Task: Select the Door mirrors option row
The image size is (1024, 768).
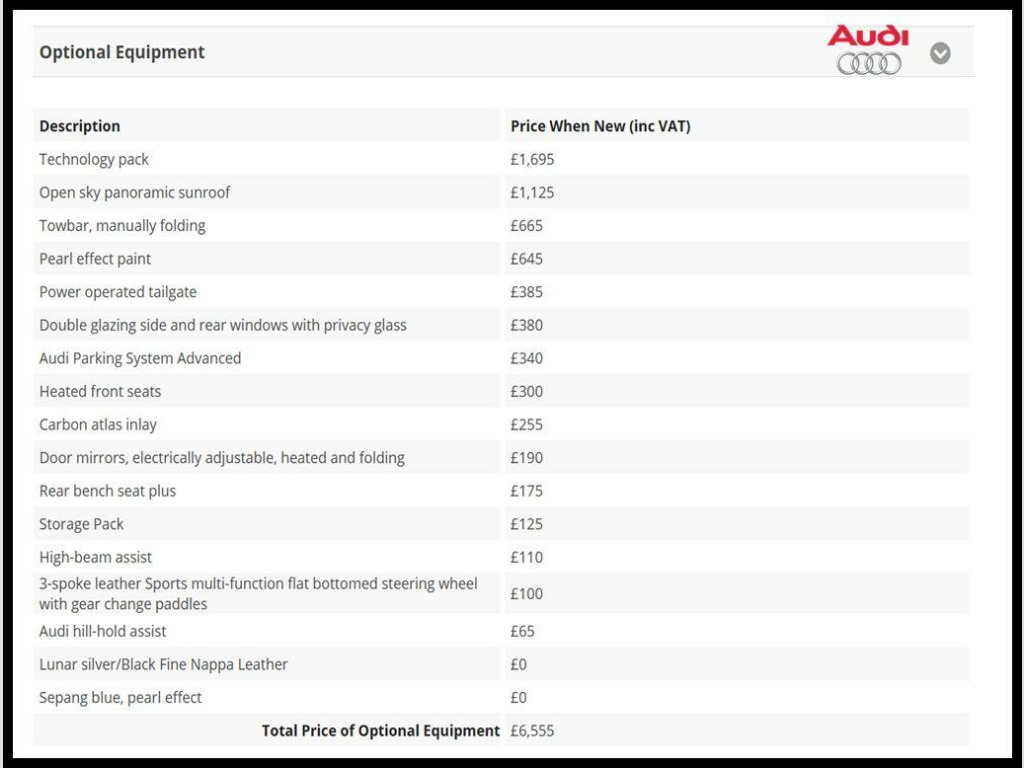Action: coord(222,457)
